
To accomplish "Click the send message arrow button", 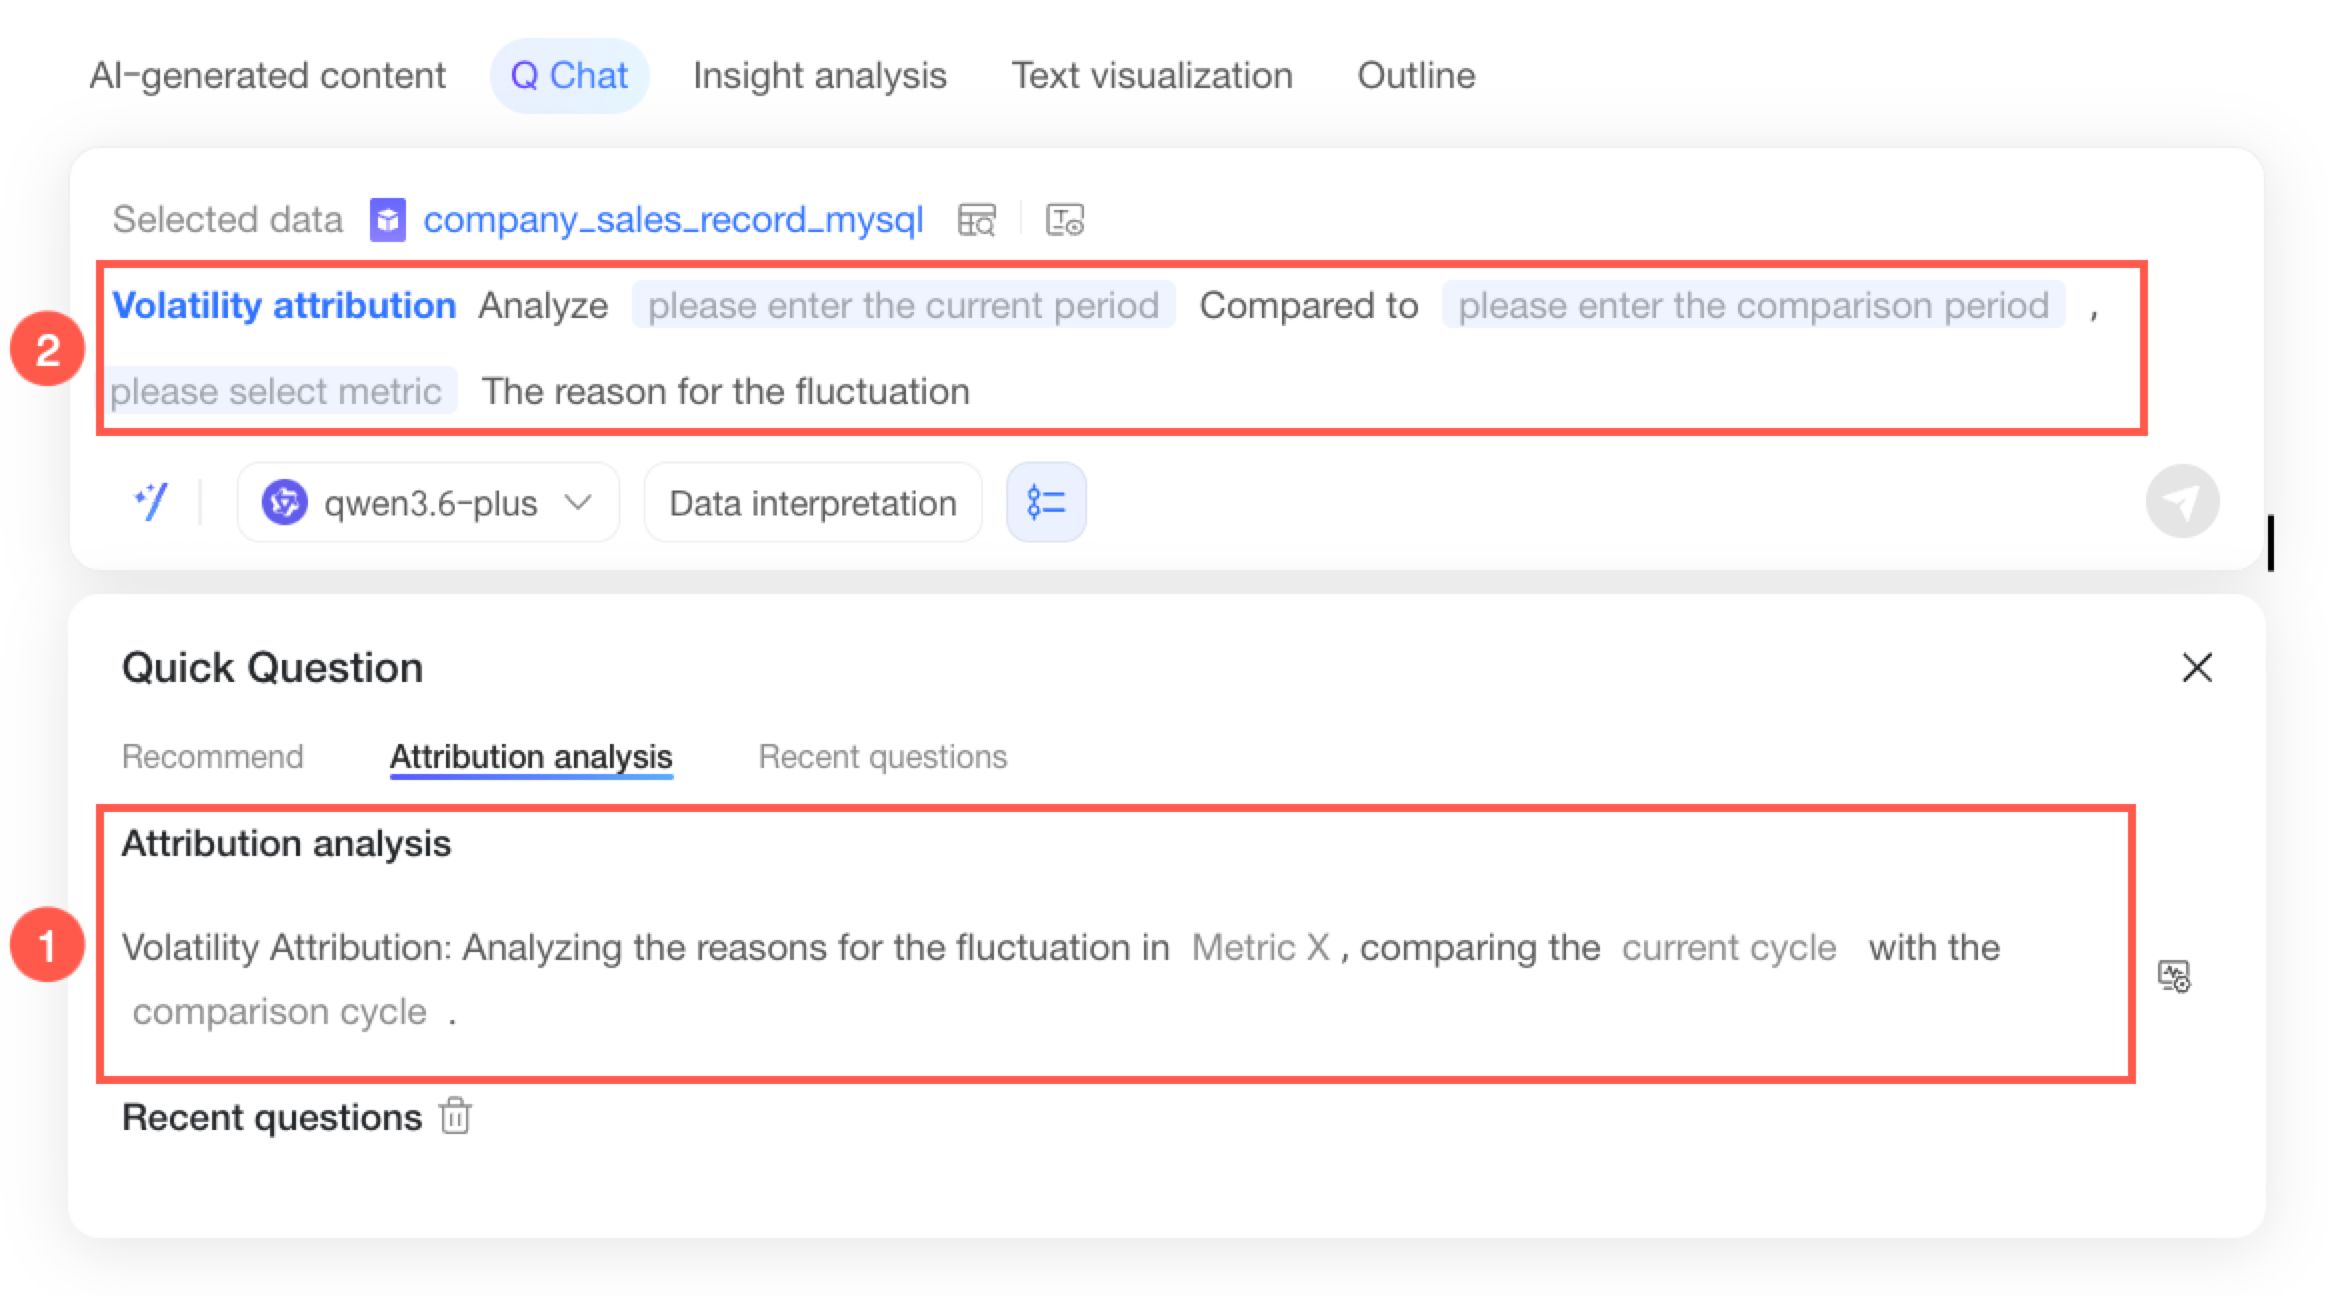I will (2182, 502).
